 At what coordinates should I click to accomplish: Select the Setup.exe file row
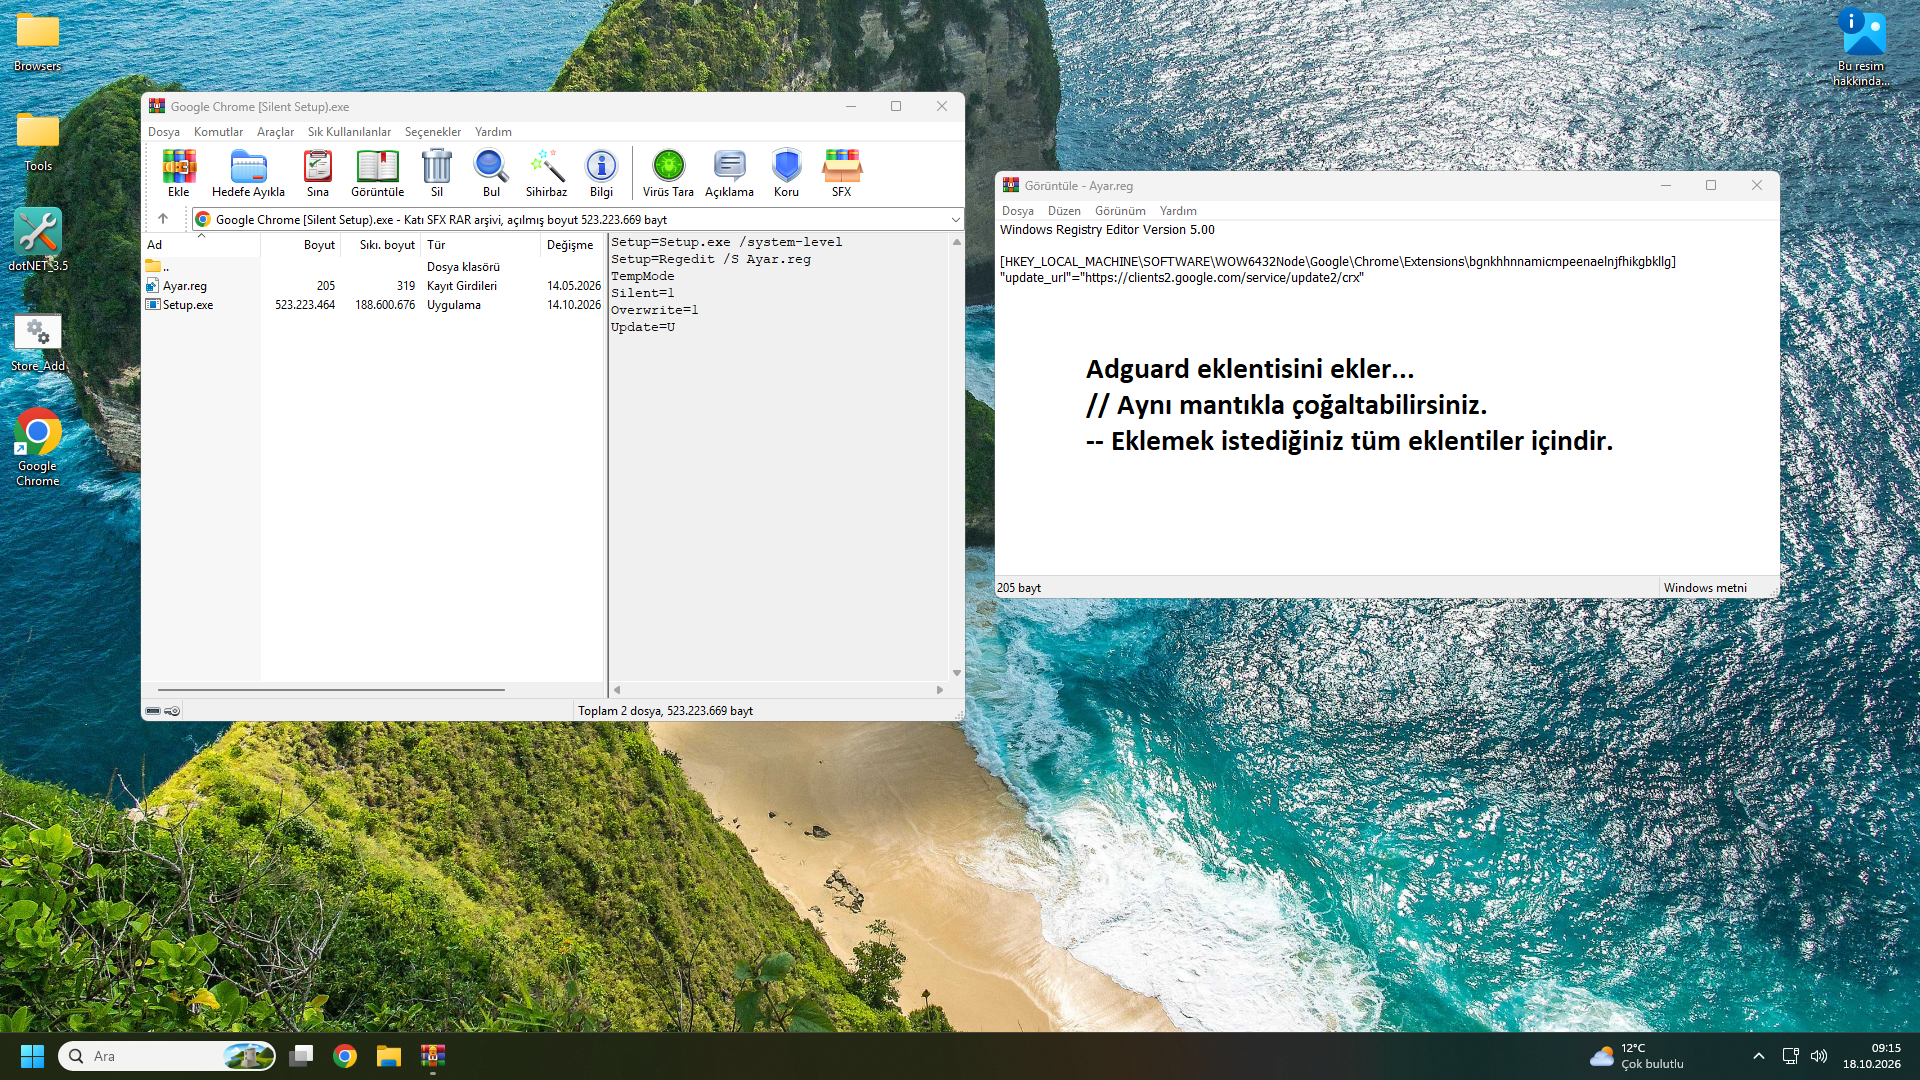(x=374, y=305)
